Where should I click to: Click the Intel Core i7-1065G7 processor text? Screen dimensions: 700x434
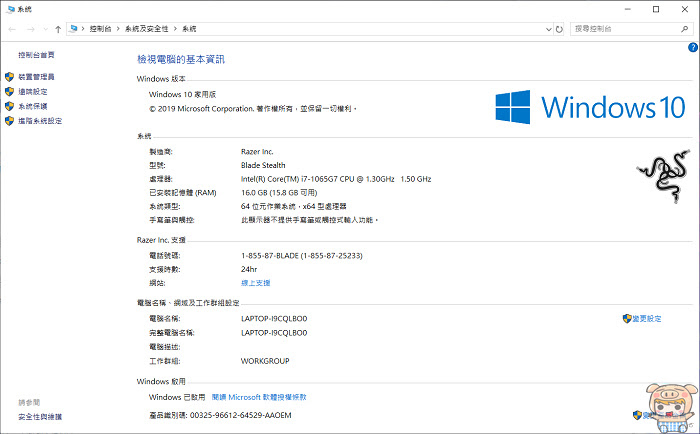[x=336, y=179]
